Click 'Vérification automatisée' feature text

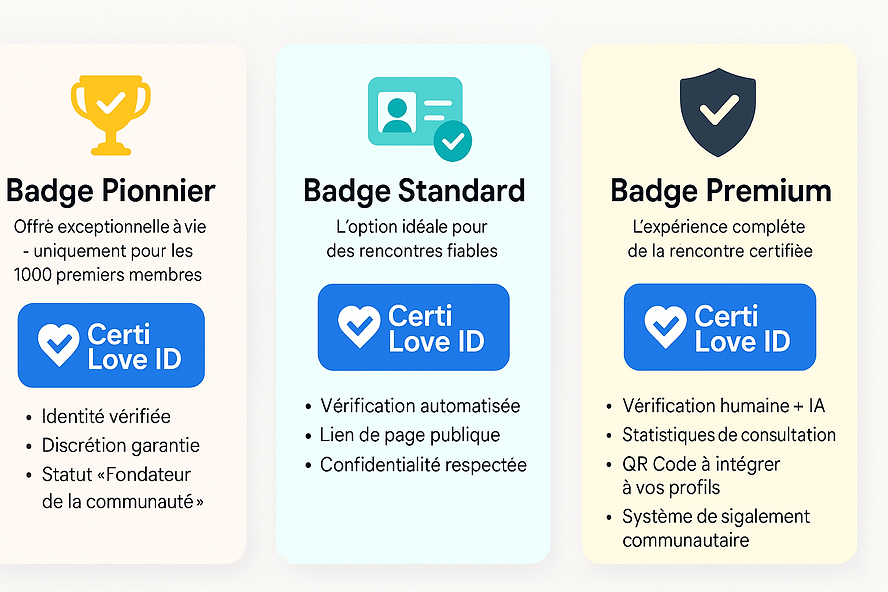coord(420,406)
